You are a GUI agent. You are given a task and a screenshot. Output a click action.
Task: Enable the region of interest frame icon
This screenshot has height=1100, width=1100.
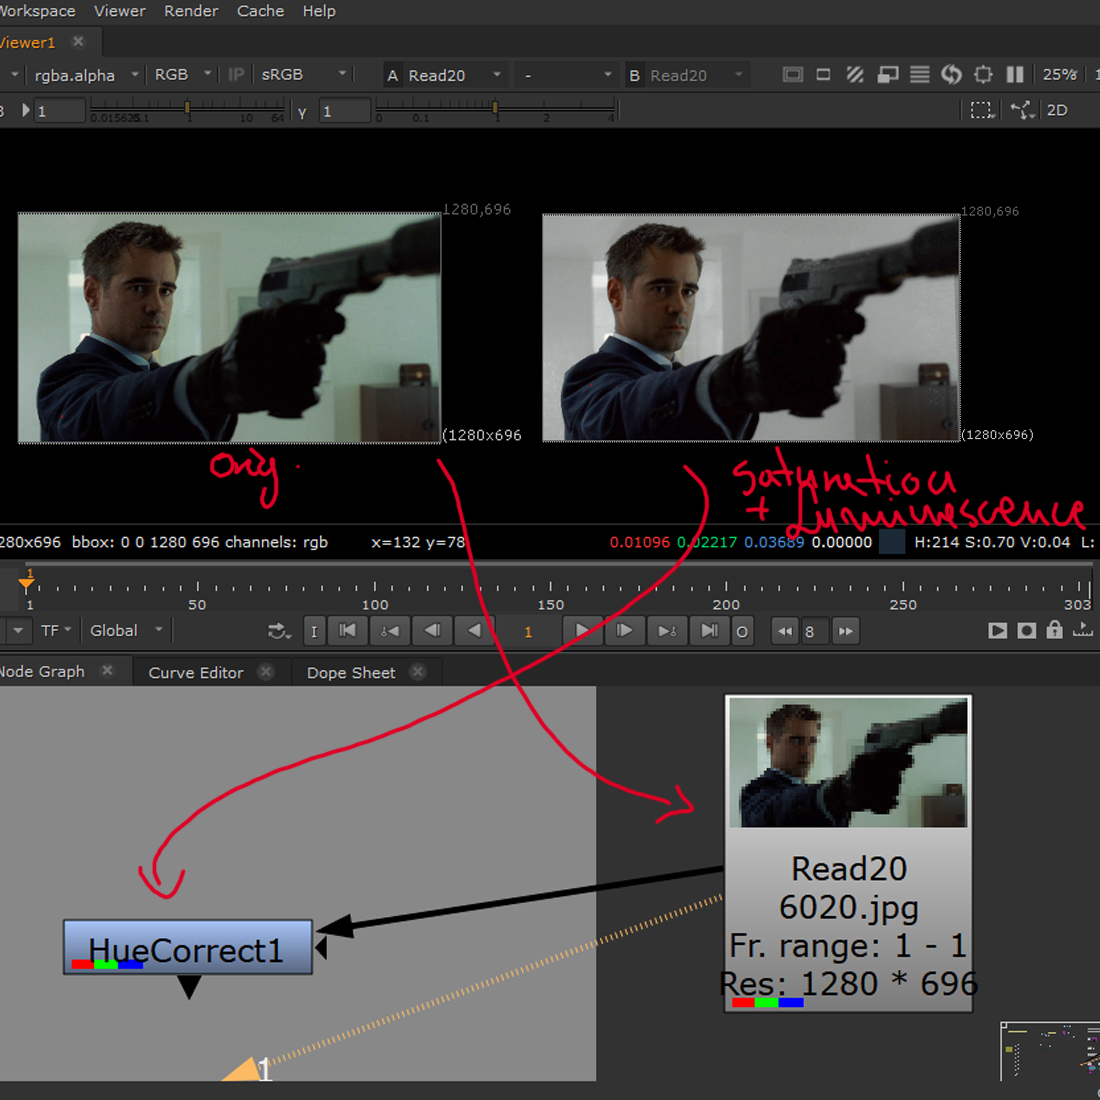824,74
